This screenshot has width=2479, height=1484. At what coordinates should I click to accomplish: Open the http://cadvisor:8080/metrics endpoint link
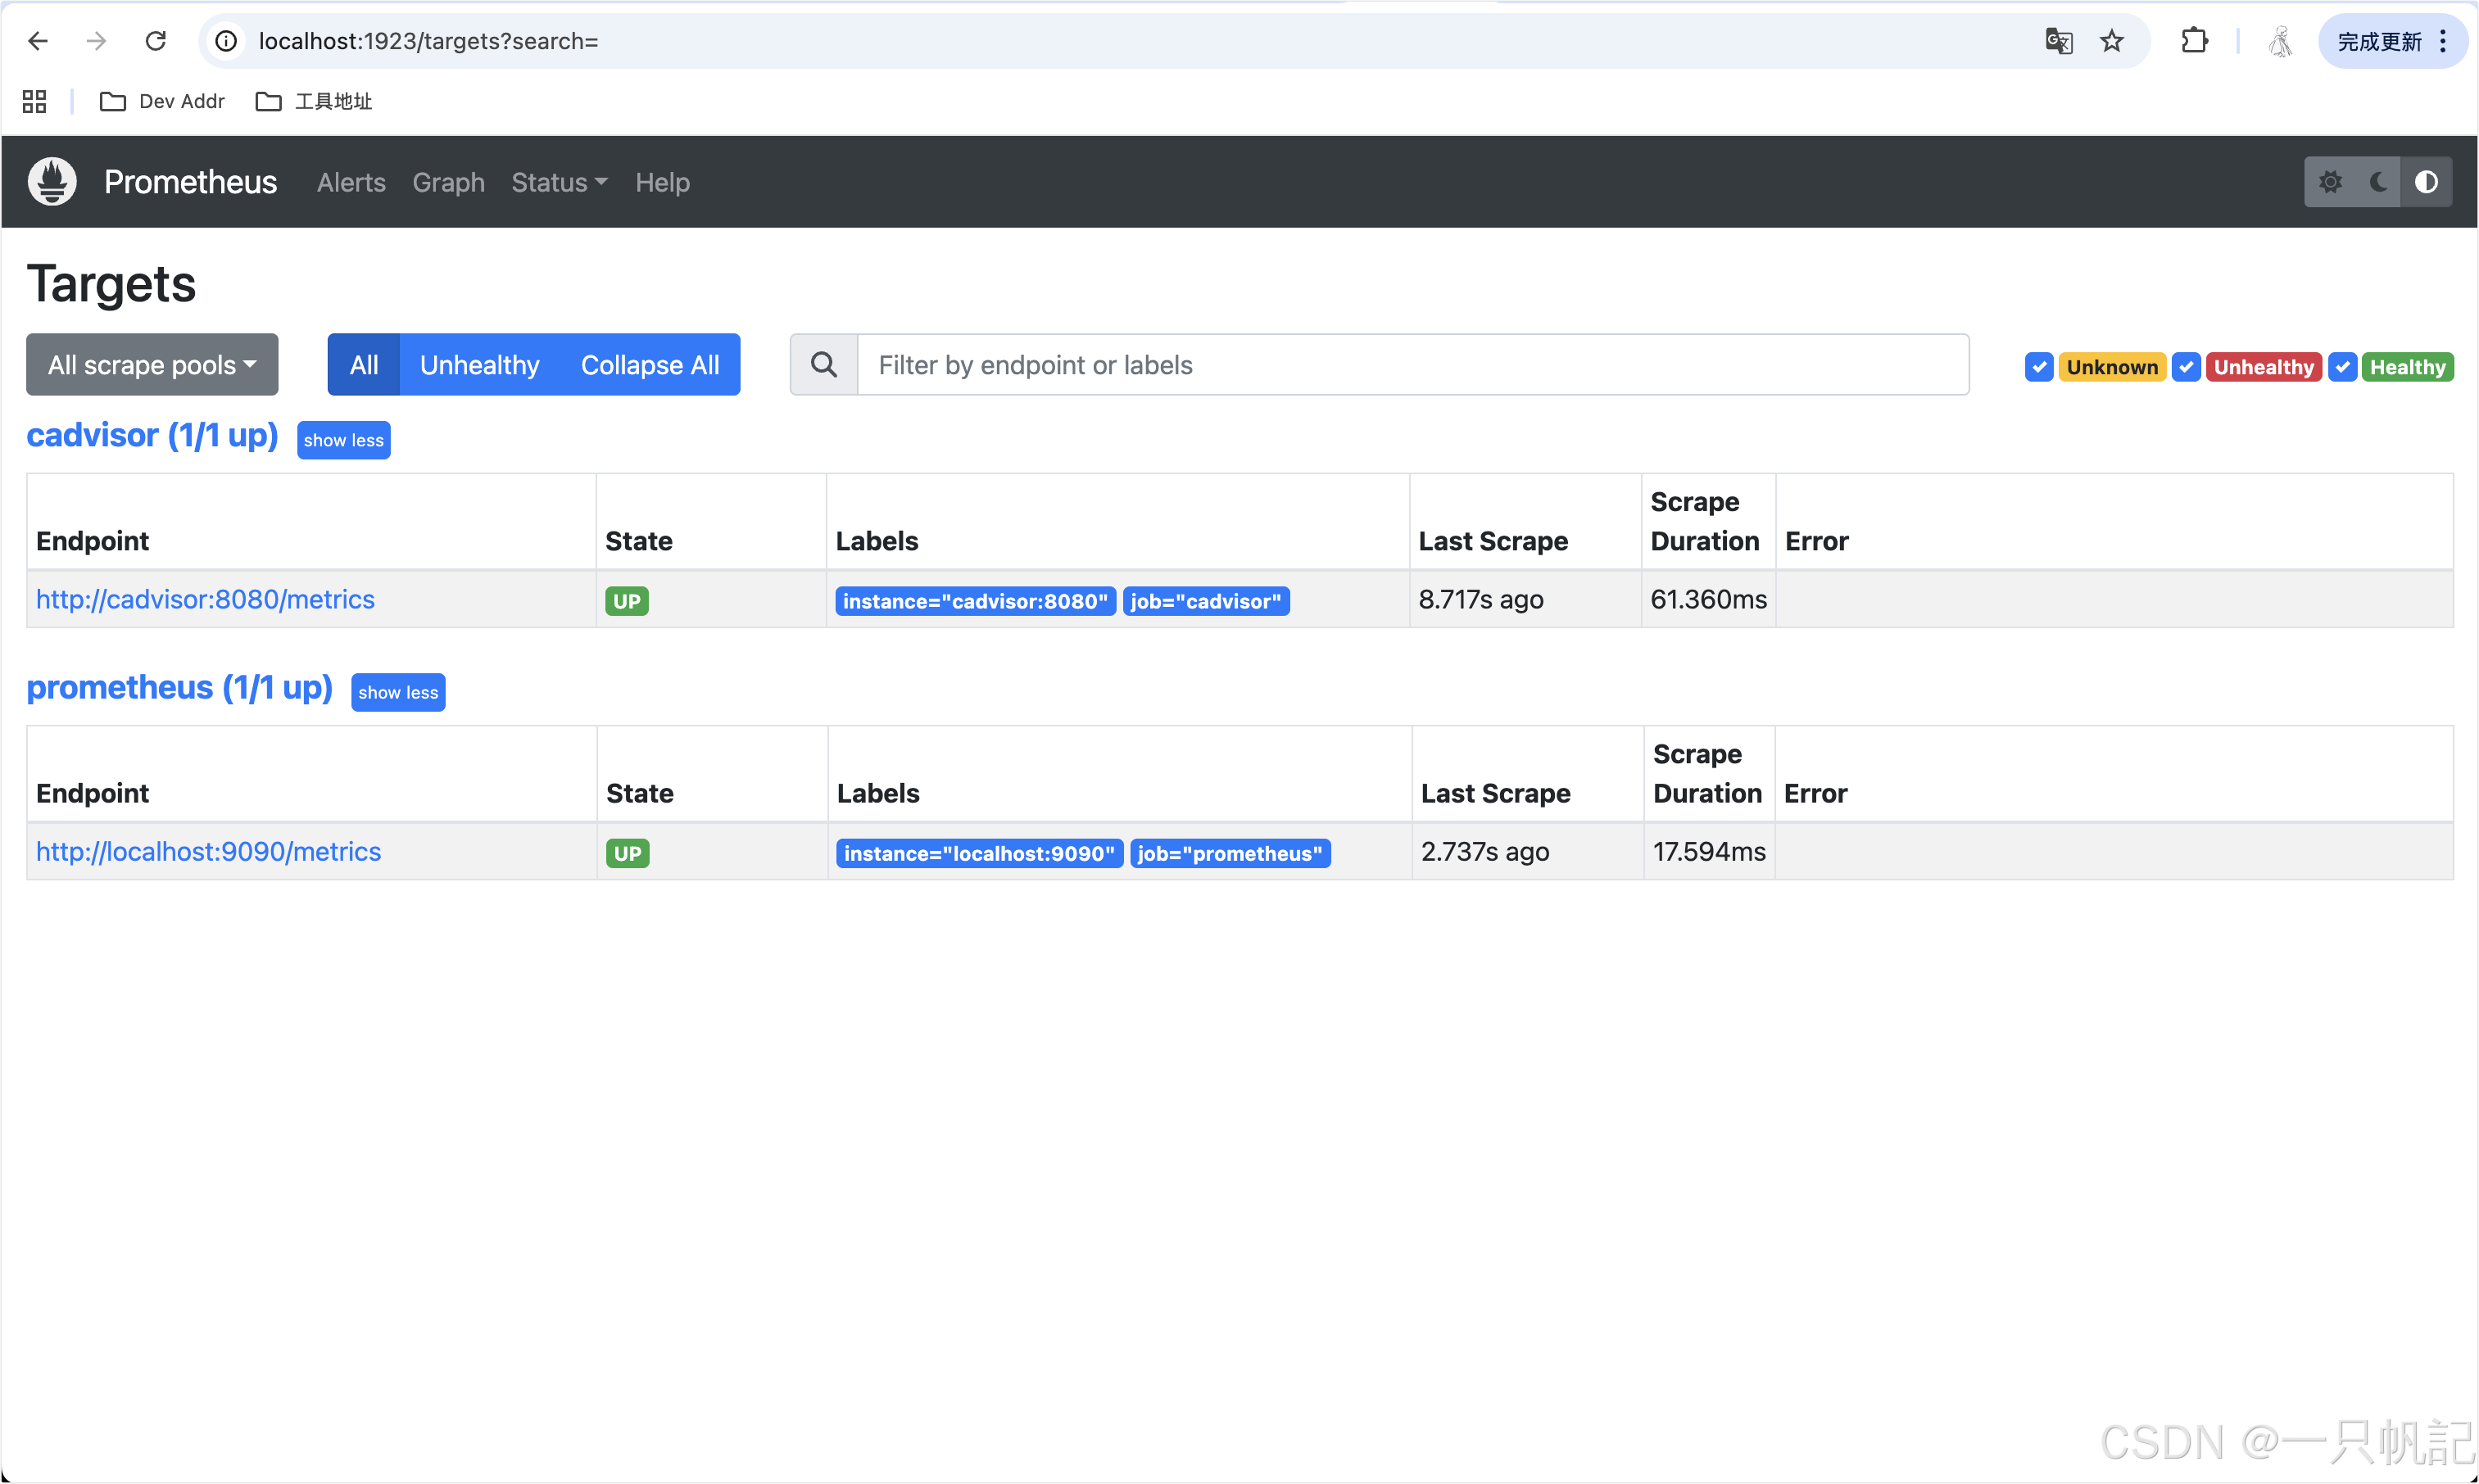point(205,599)
